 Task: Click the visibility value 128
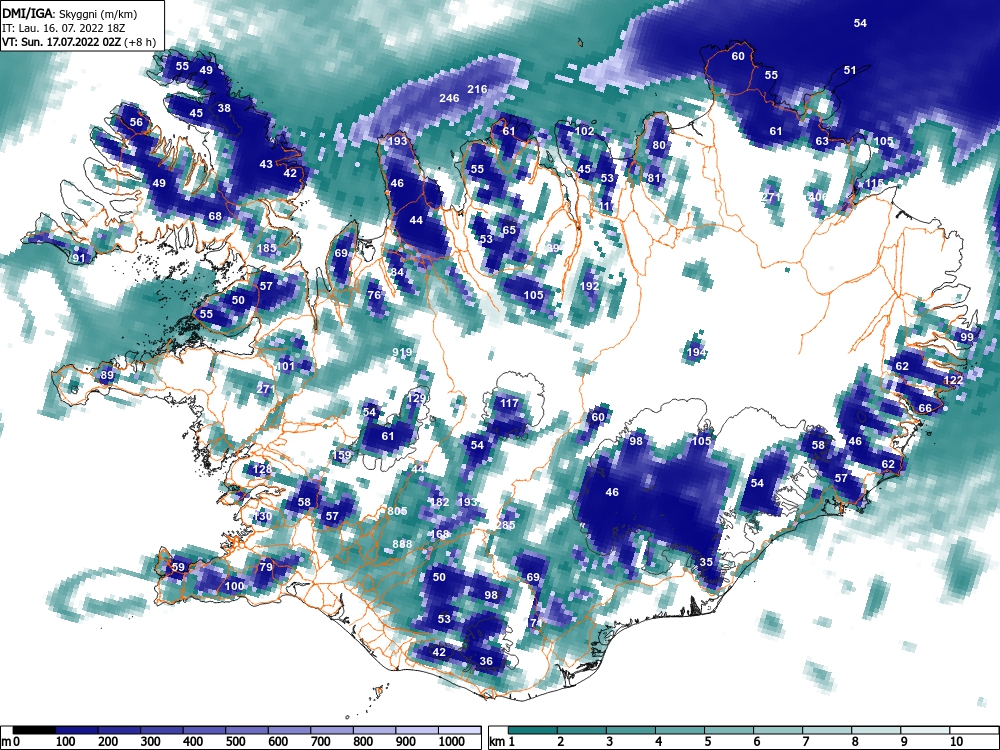pyautogui.click(x=262, y=469)
